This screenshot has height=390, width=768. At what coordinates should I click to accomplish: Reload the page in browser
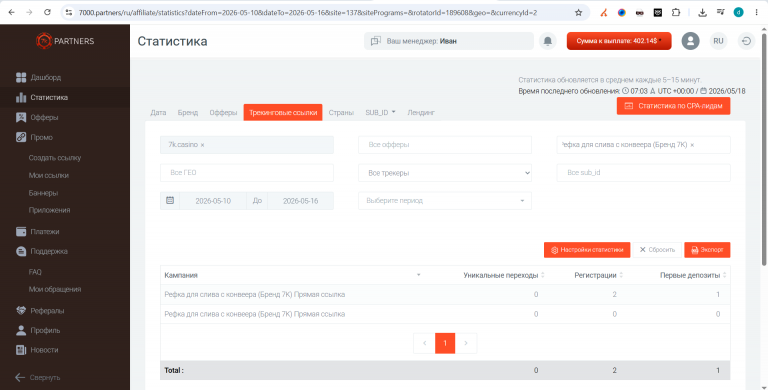(x=48, y=13)
